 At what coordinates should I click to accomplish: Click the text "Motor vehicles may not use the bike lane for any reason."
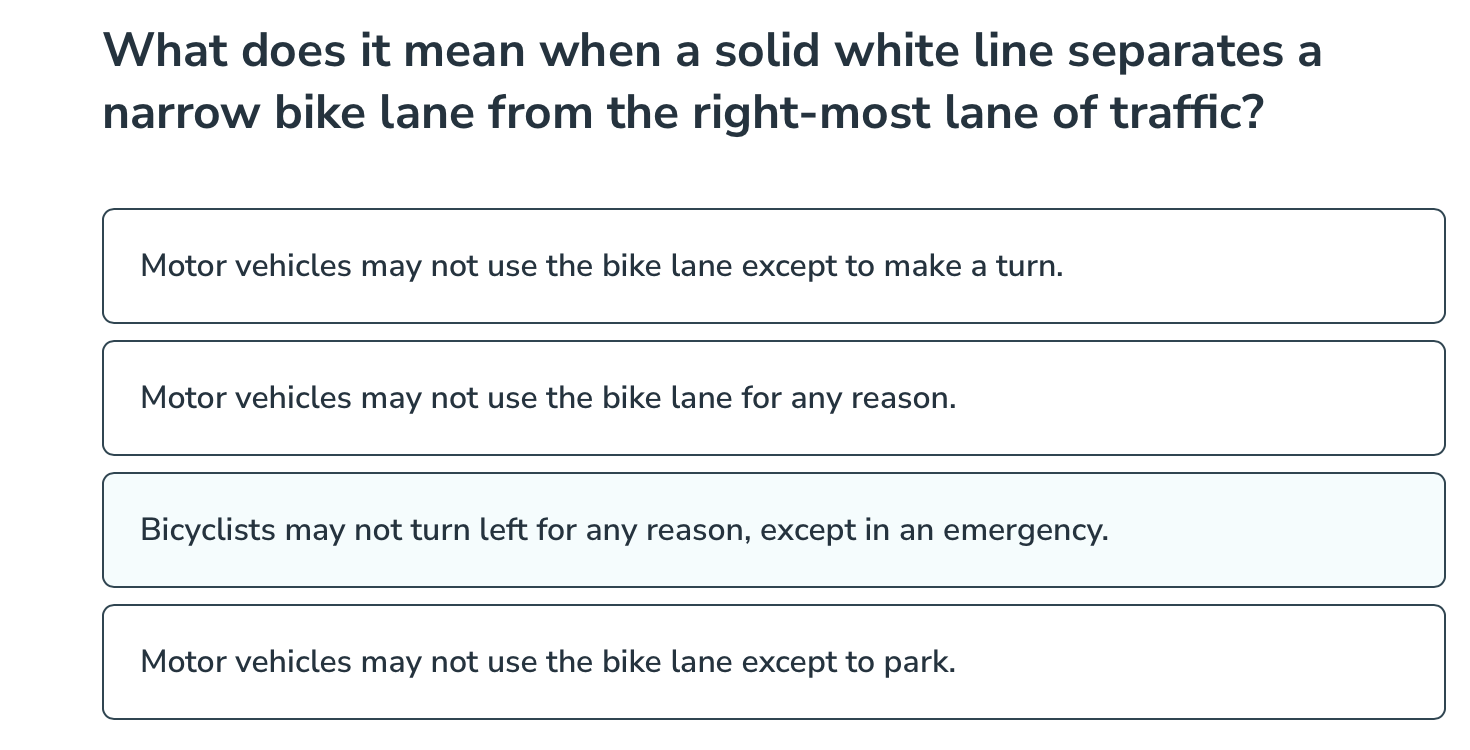tap(548, 398)
